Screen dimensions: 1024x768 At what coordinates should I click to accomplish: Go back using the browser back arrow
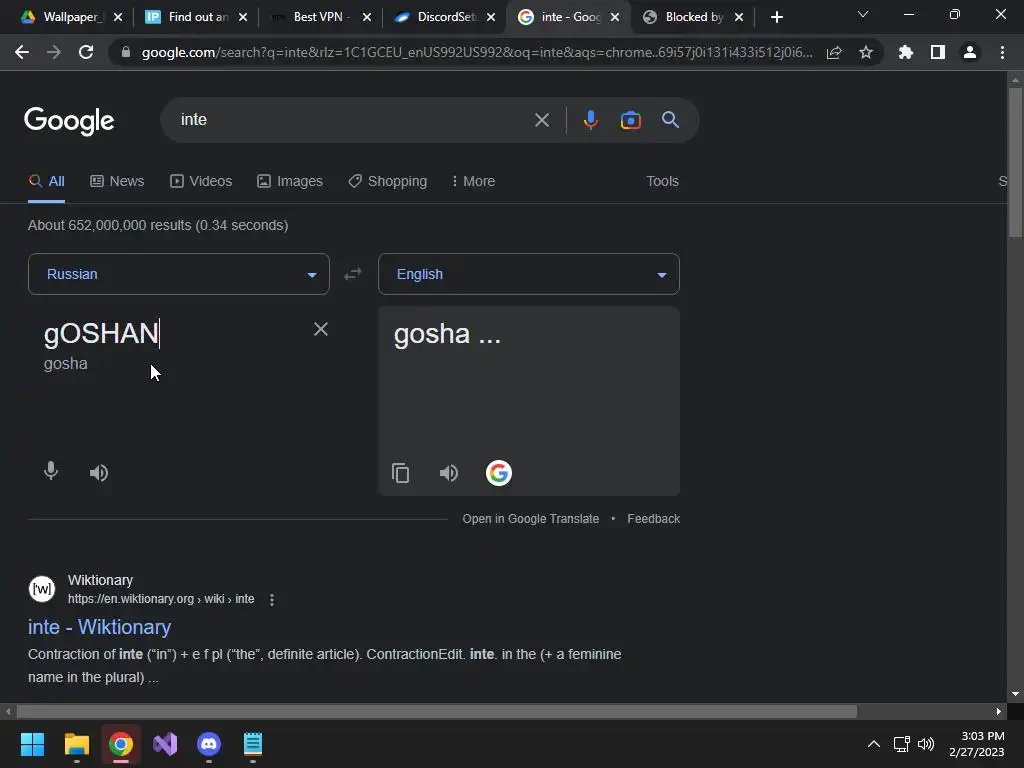[22, 52]
